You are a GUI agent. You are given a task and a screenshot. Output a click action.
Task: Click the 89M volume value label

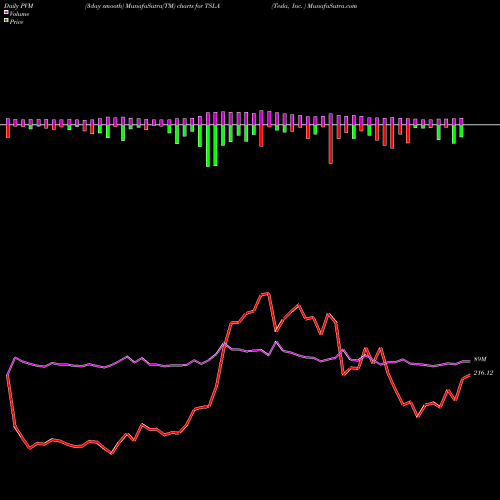480,359
